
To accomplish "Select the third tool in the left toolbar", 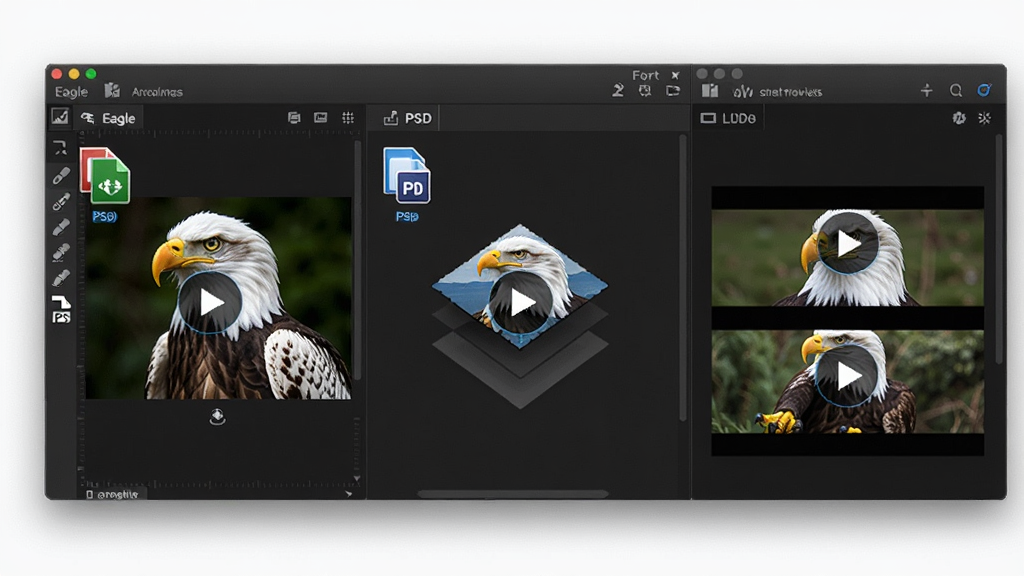I will (x=61, y=202).
